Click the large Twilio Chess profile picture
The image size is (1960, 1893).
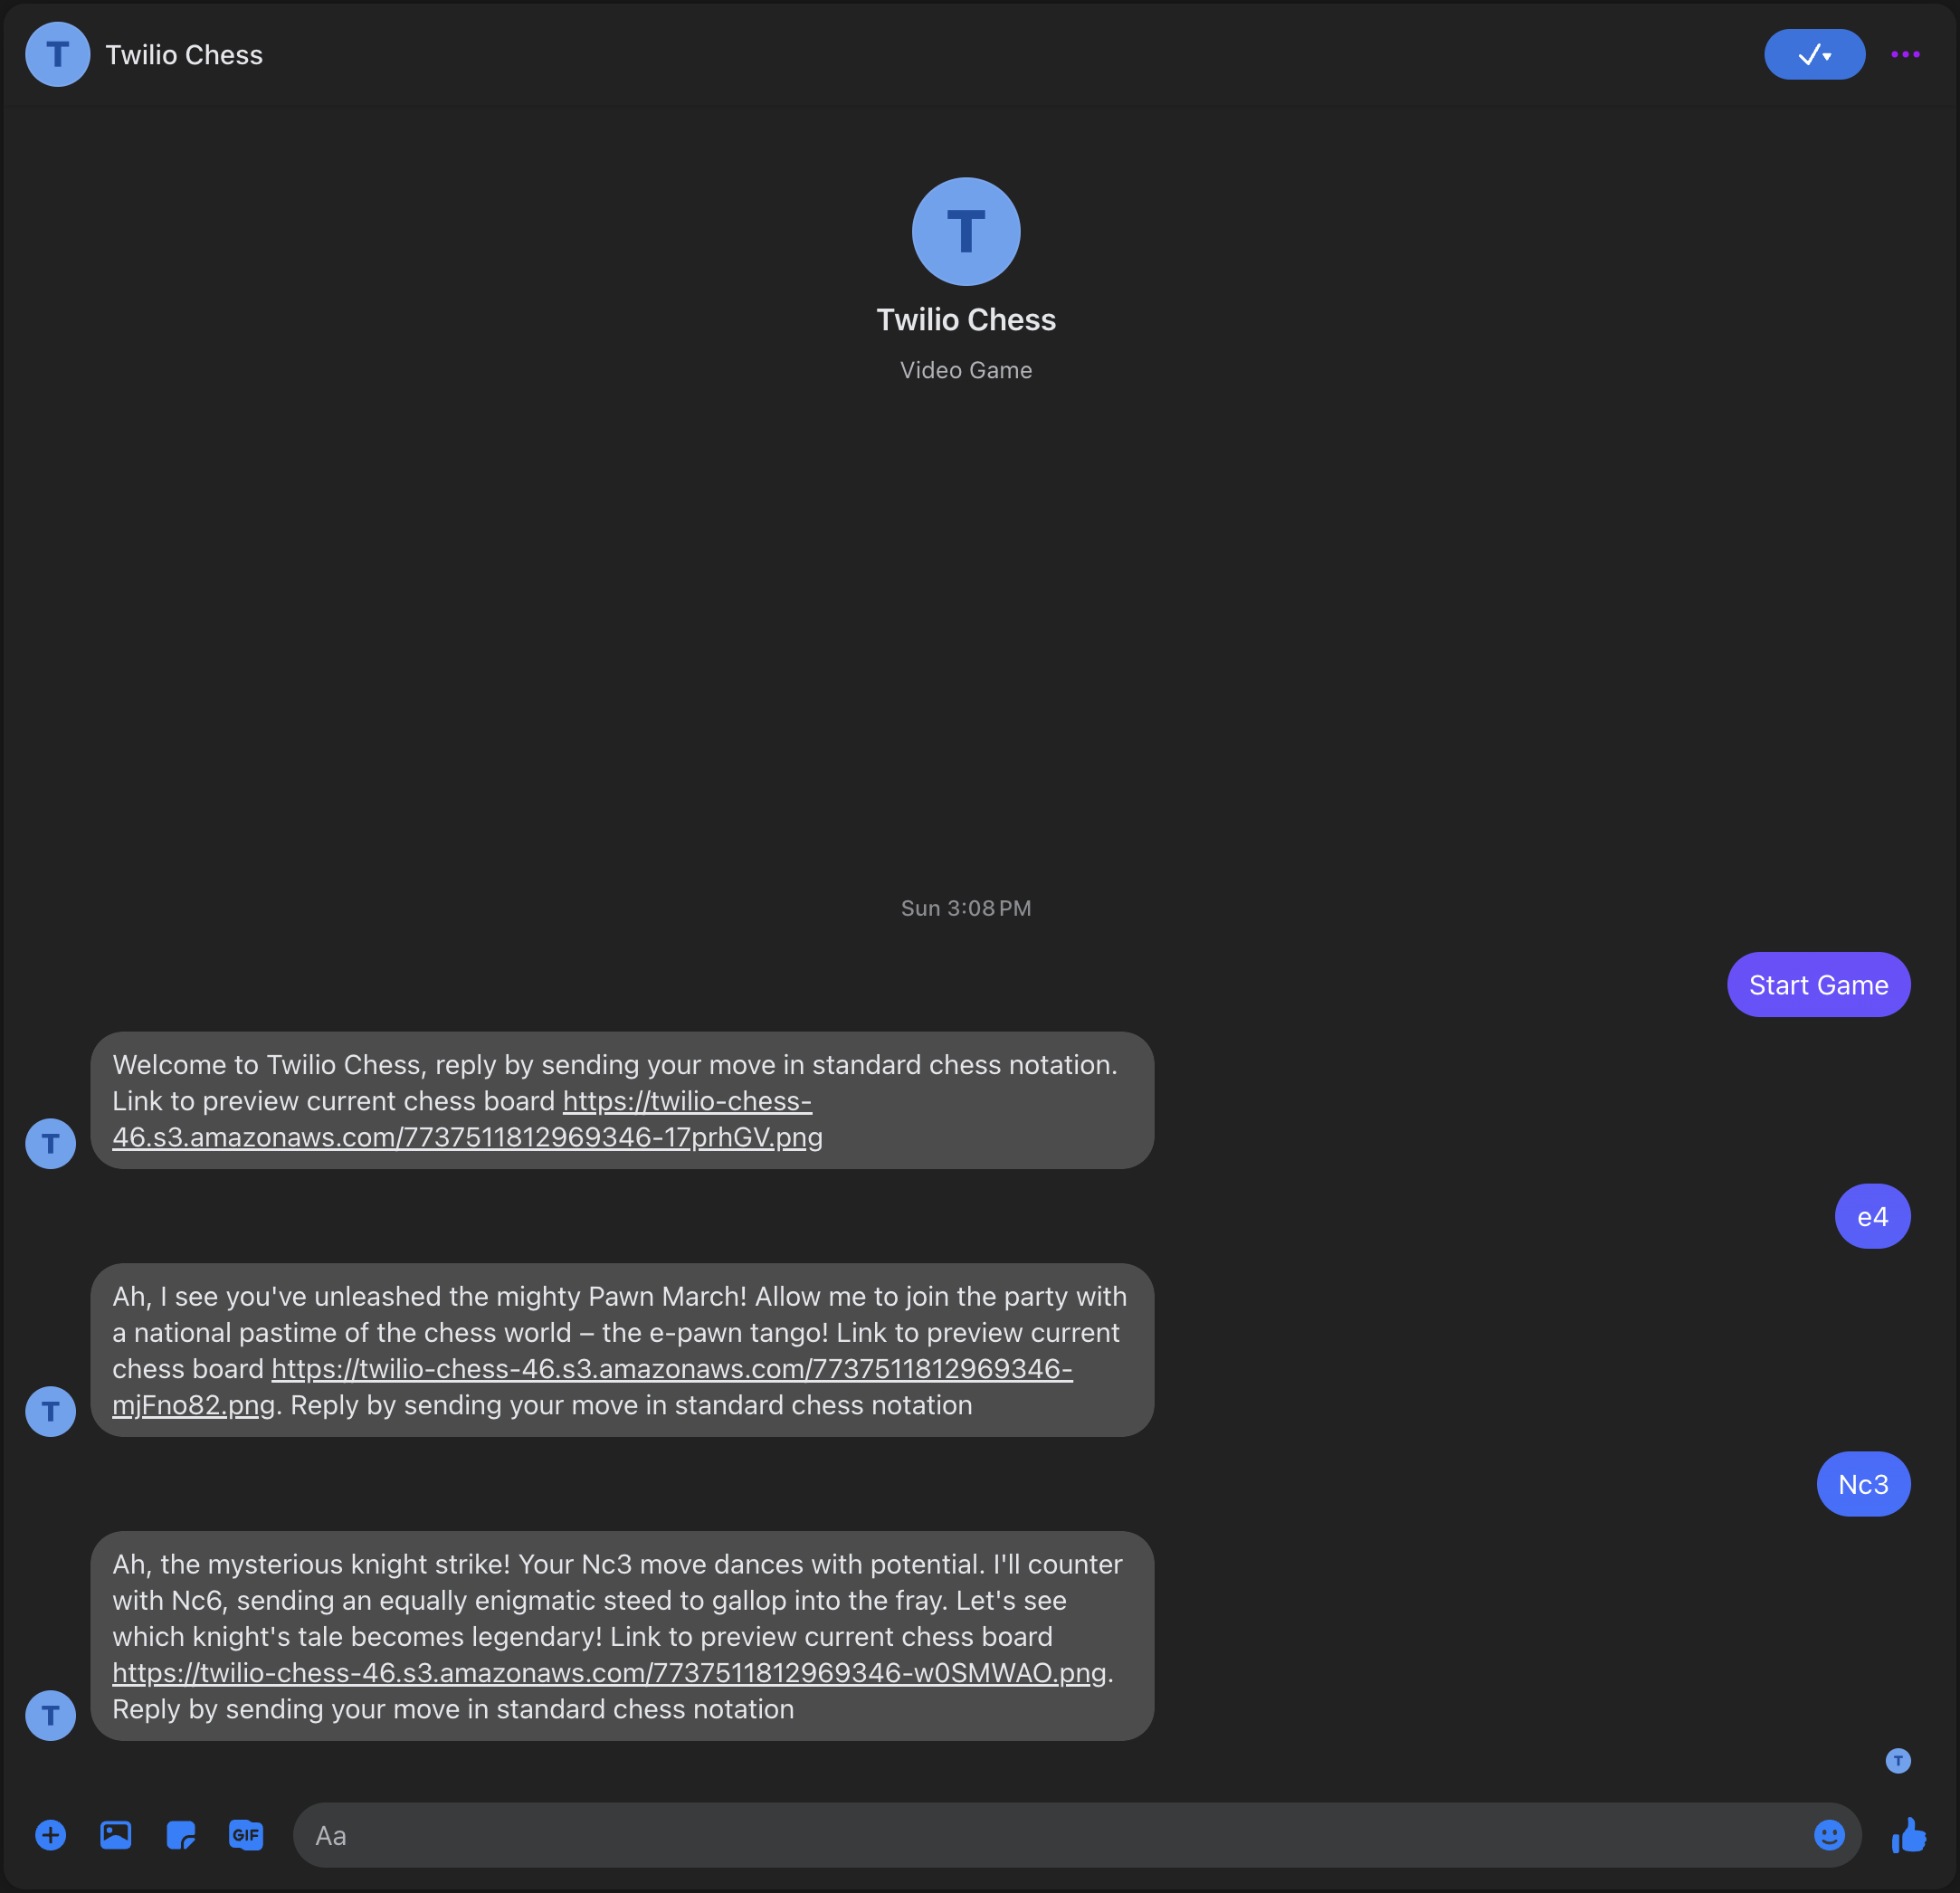point(966,232)
